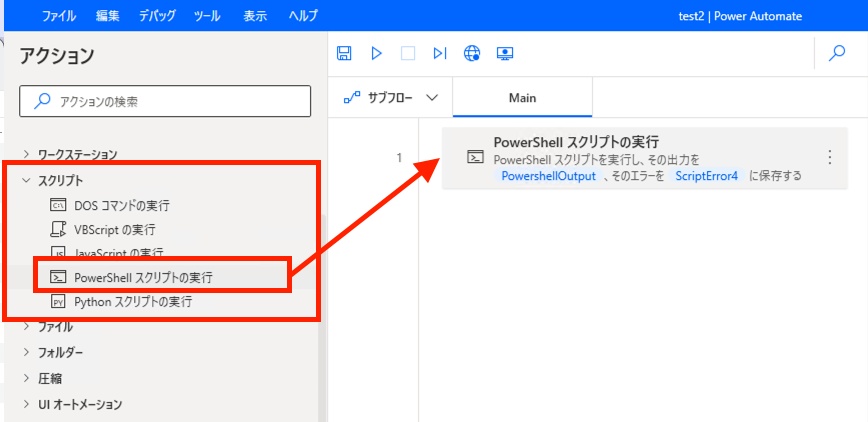Screen dimensions: 868x422
Task: Open the サブフロー dropdown chevron
Action: pyautogui.click(x=432, y=97)
